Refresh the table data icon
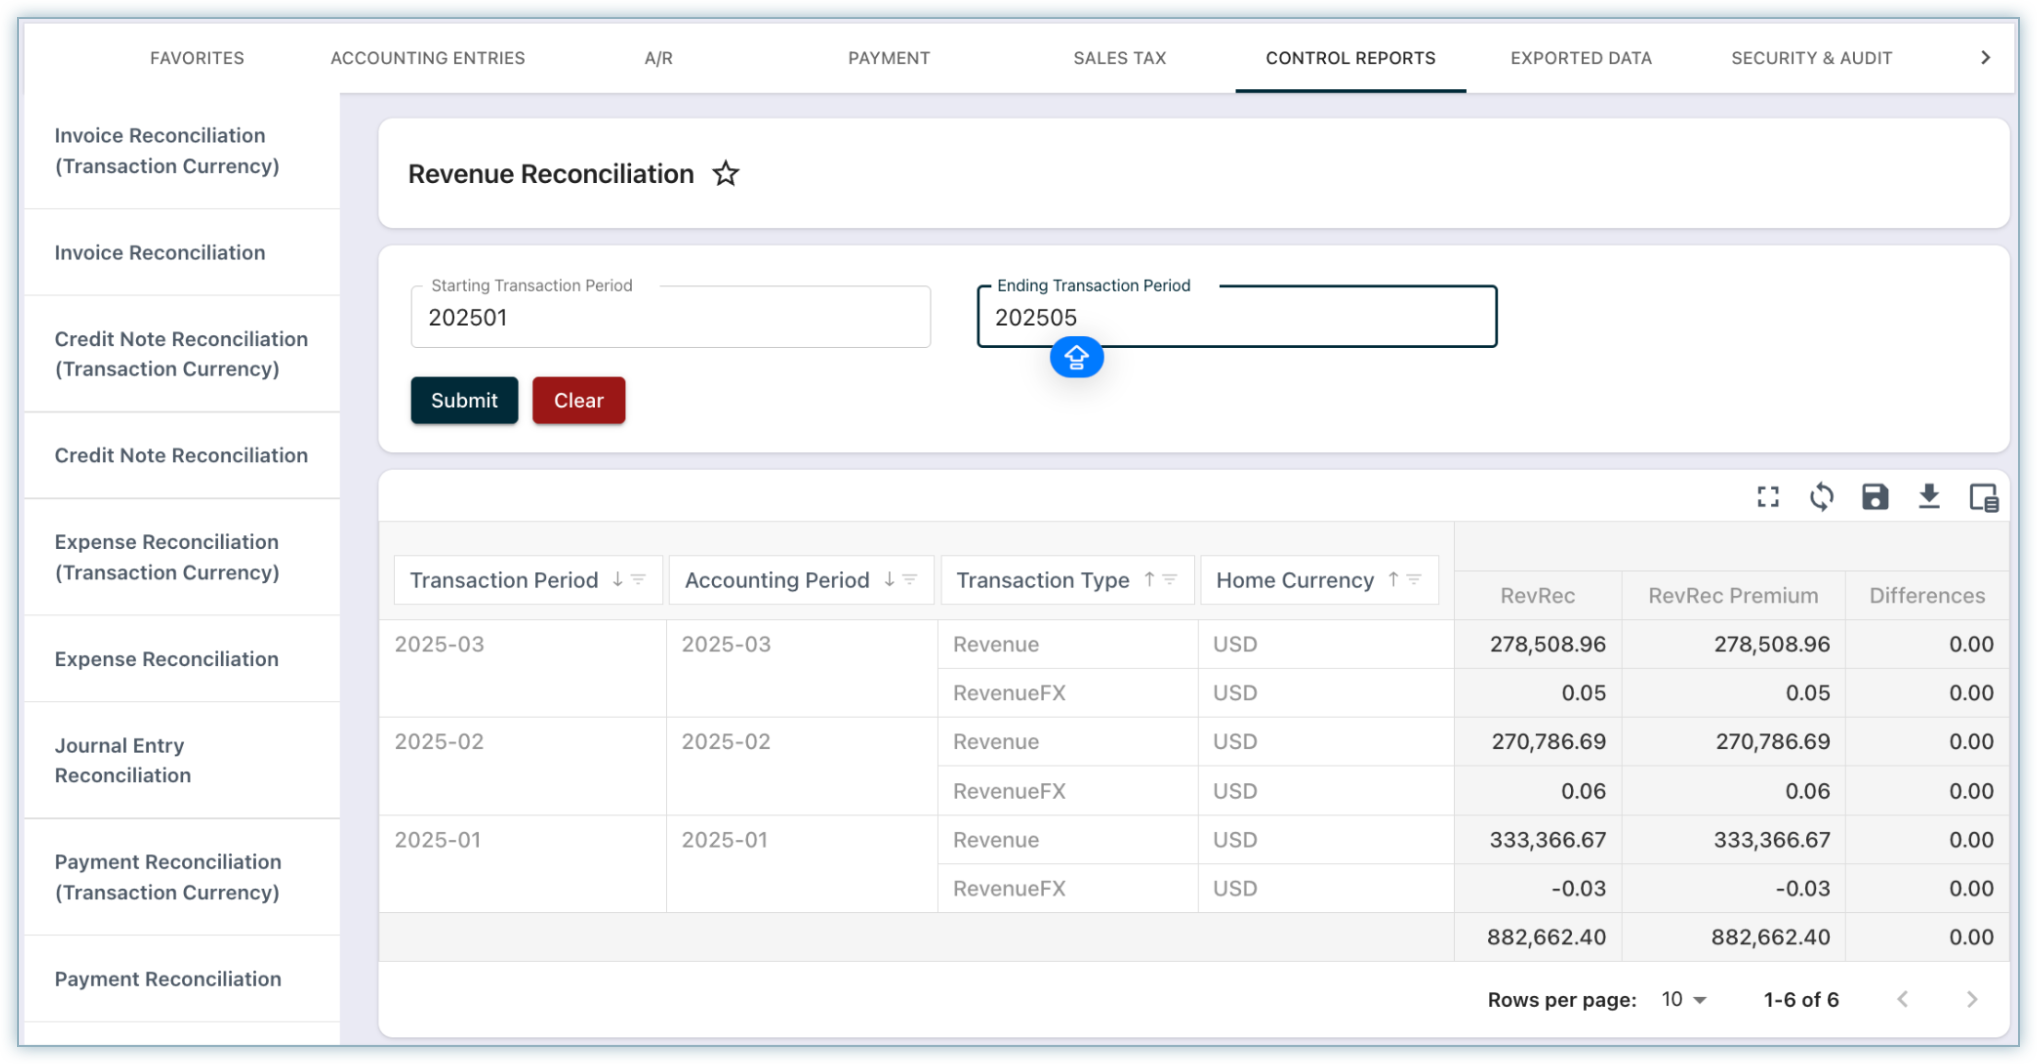This screenshot has width=2037, height=1064. click(1821, 497)
